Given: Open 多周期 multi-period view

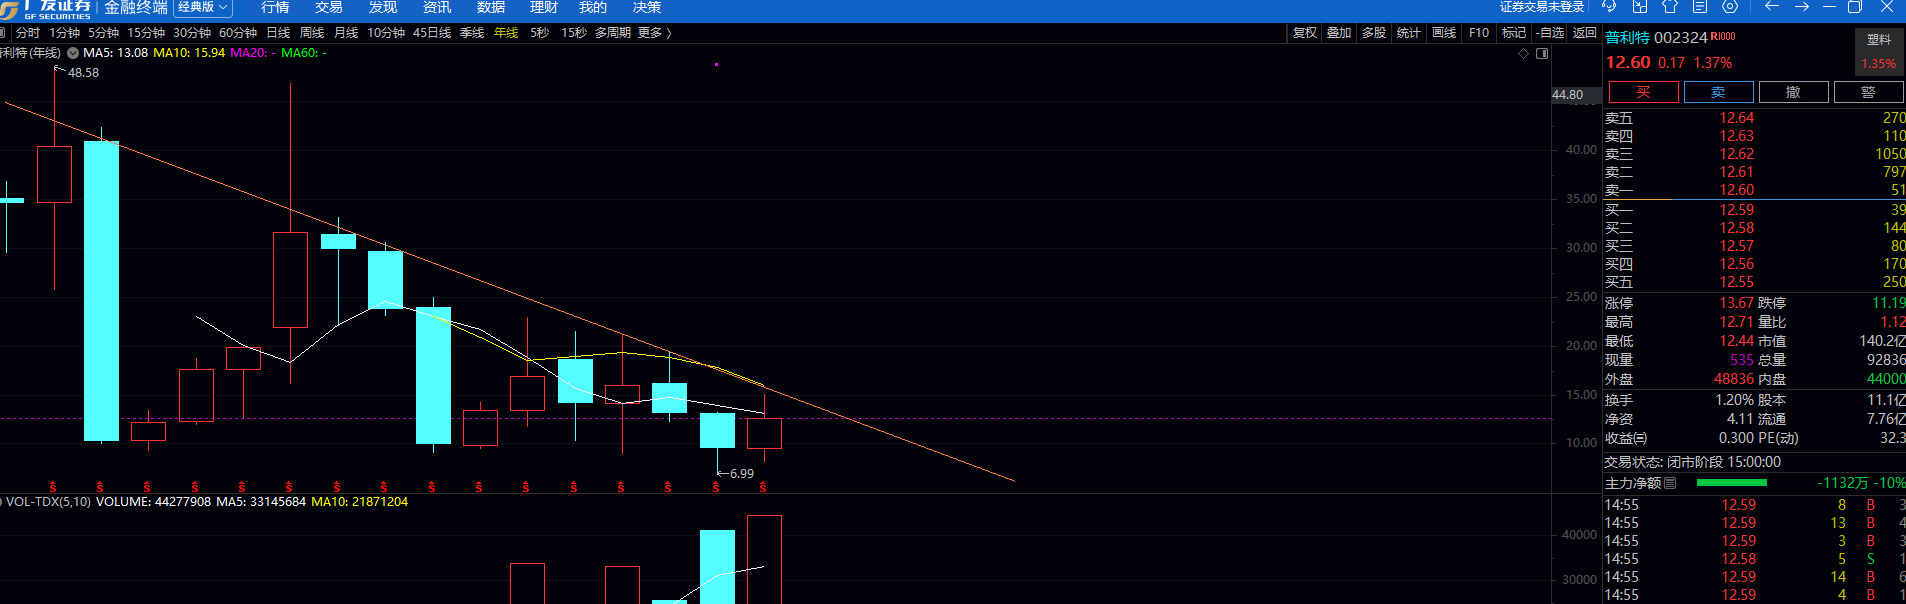Looking at the screenshot, I should coord(613,33).
